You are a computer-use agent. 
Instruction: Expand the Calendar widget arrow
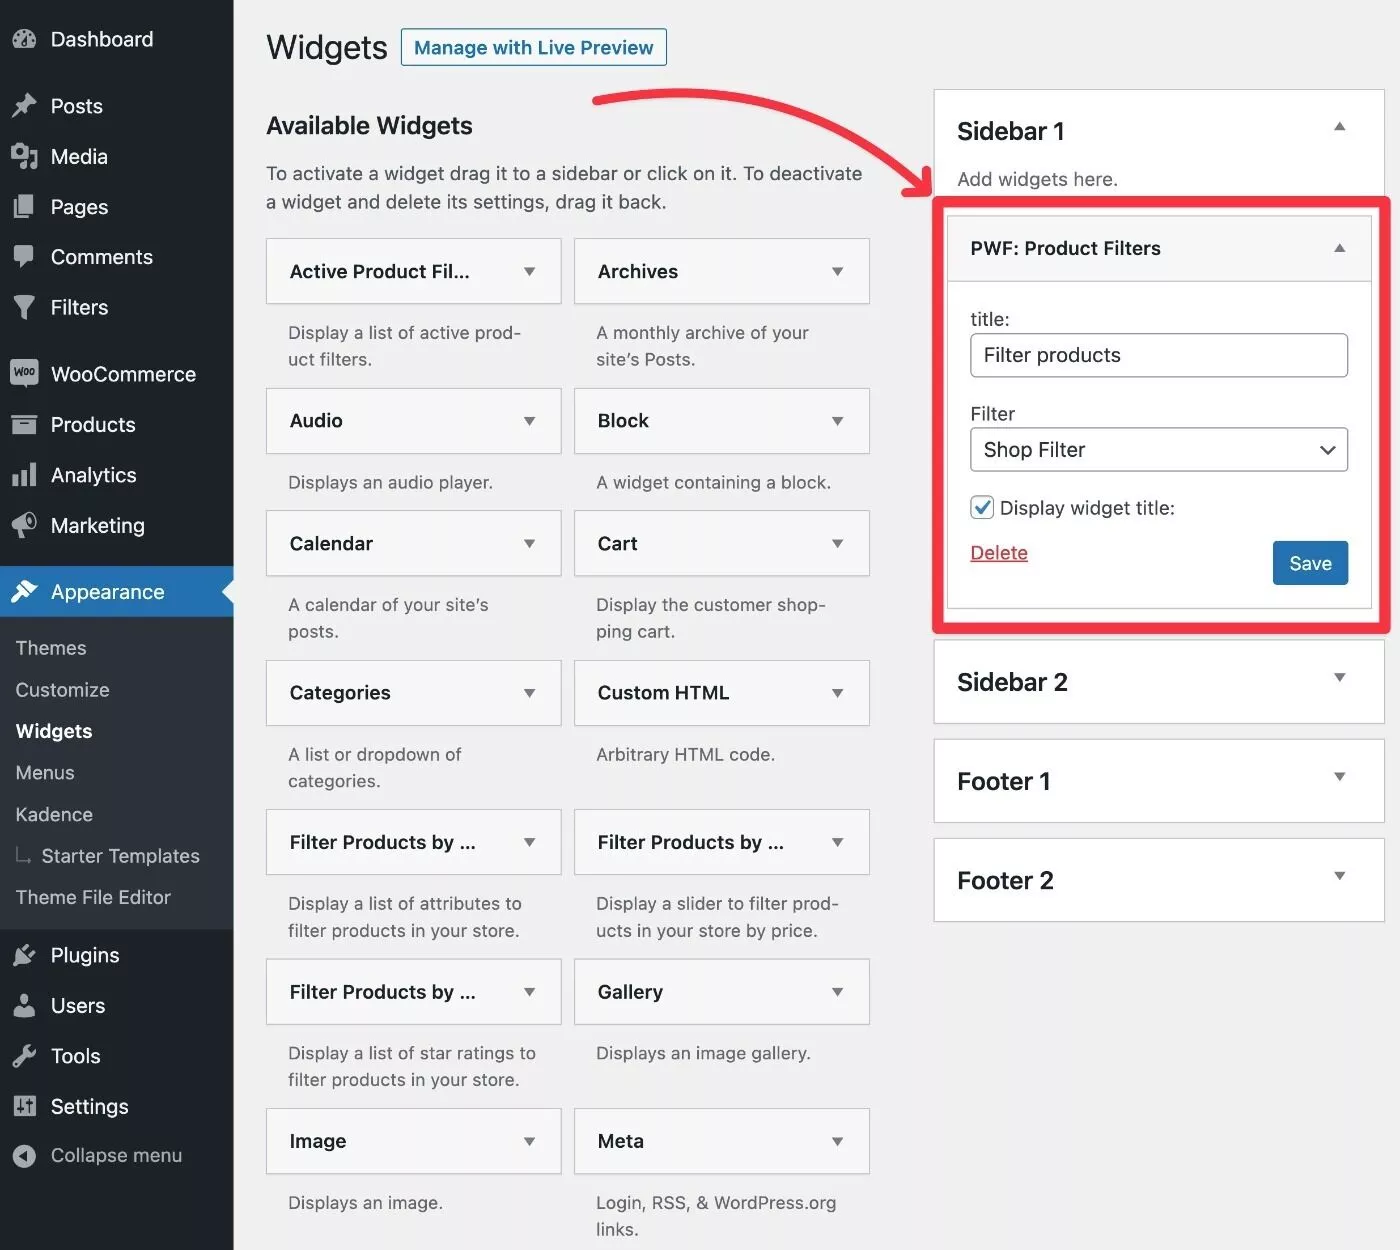coord(529,544)
